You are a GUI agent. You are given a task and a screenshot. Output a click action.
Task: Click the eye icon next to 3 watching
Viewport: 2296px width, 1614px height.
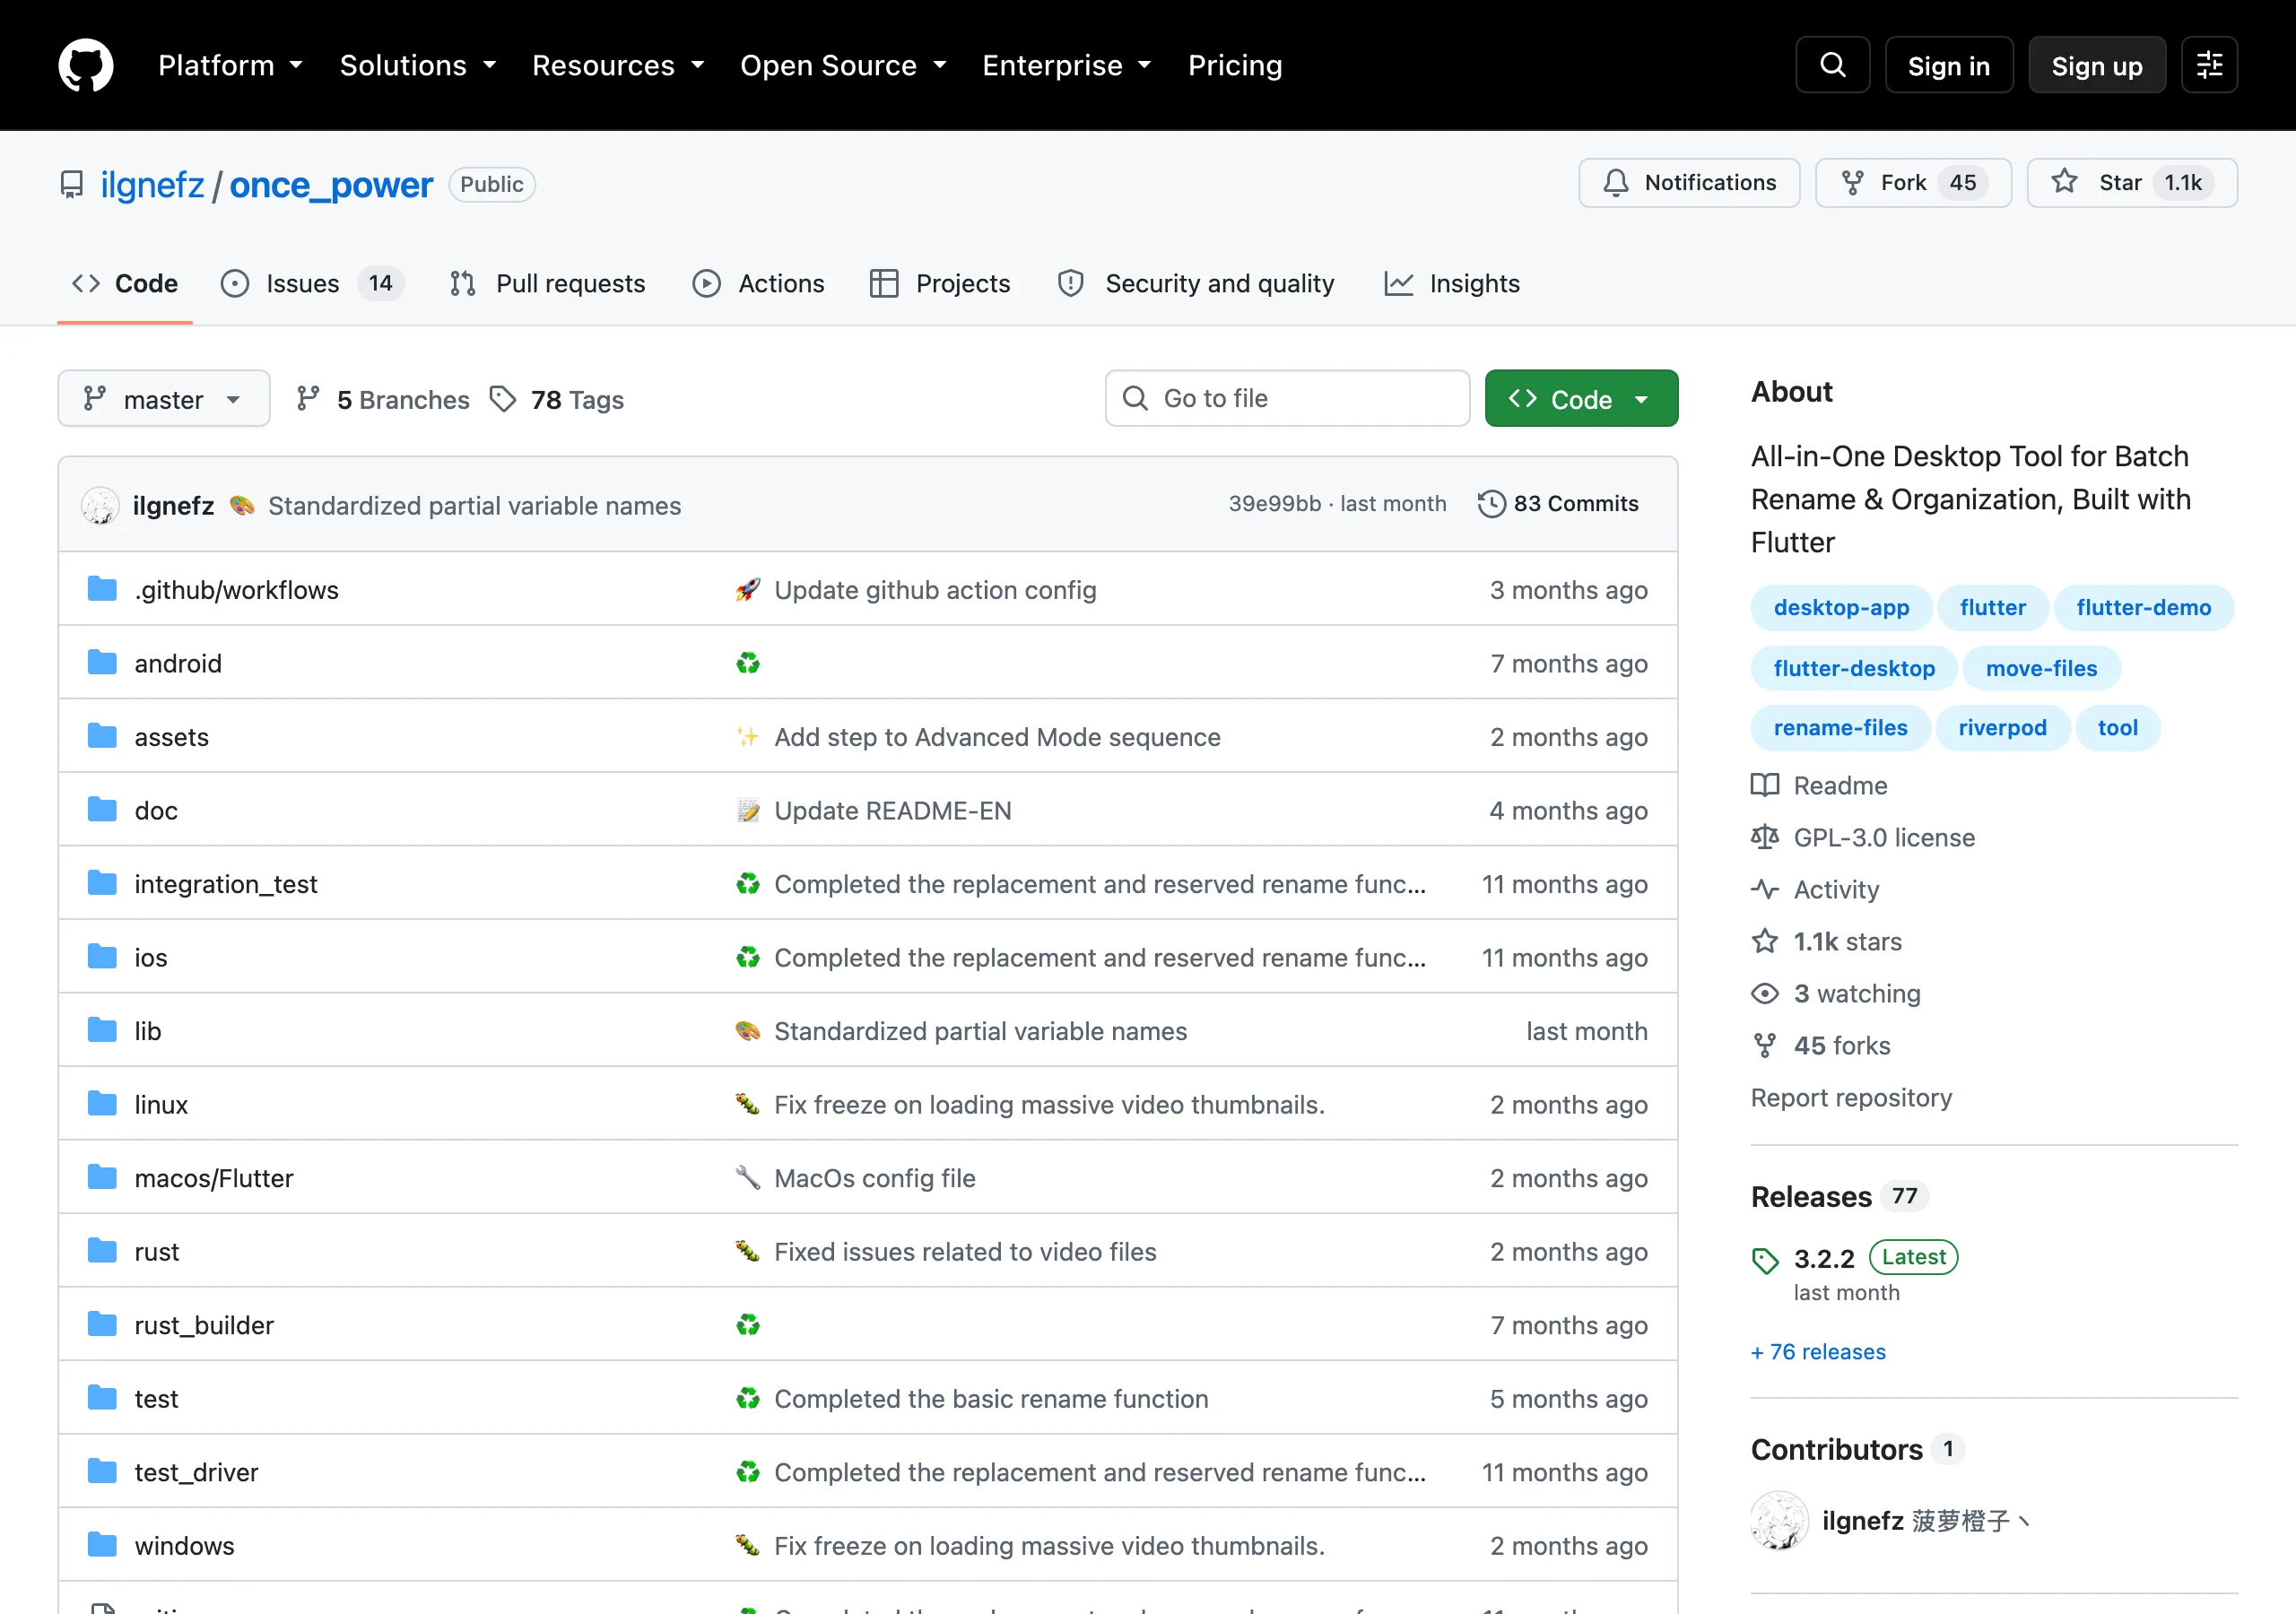click(x=1765, y=993)
